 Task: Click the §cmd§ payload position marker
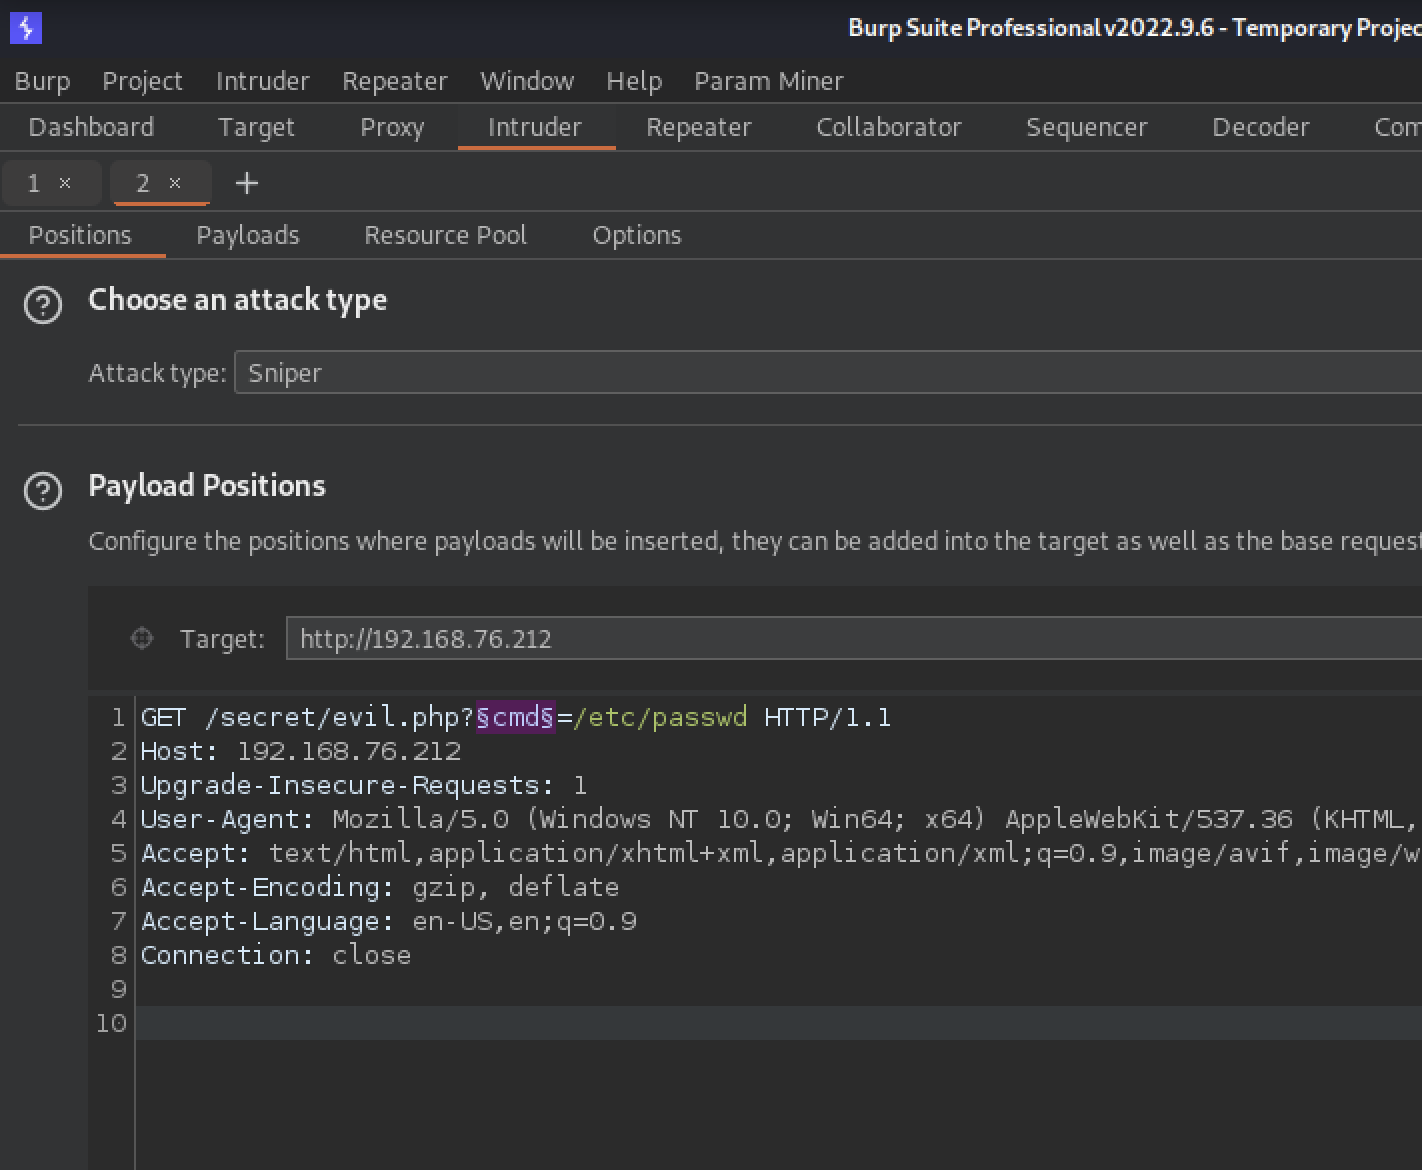(x=515, y=718)
